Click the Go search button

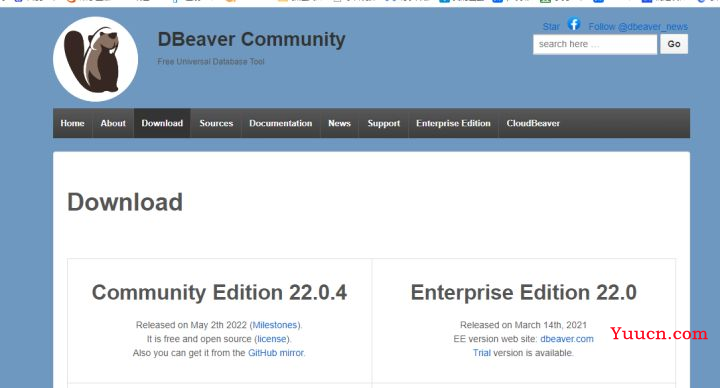674,44
